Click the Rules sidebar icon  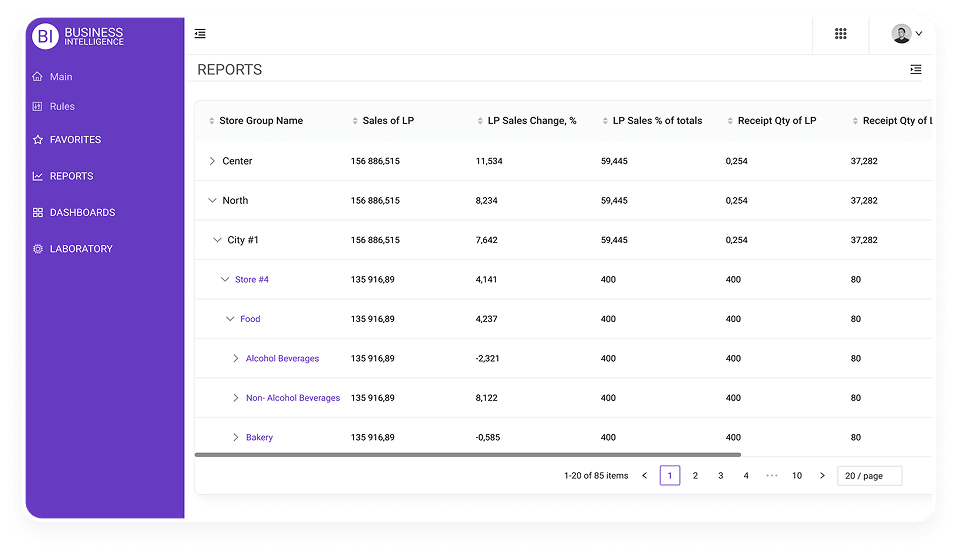point(37,106)
